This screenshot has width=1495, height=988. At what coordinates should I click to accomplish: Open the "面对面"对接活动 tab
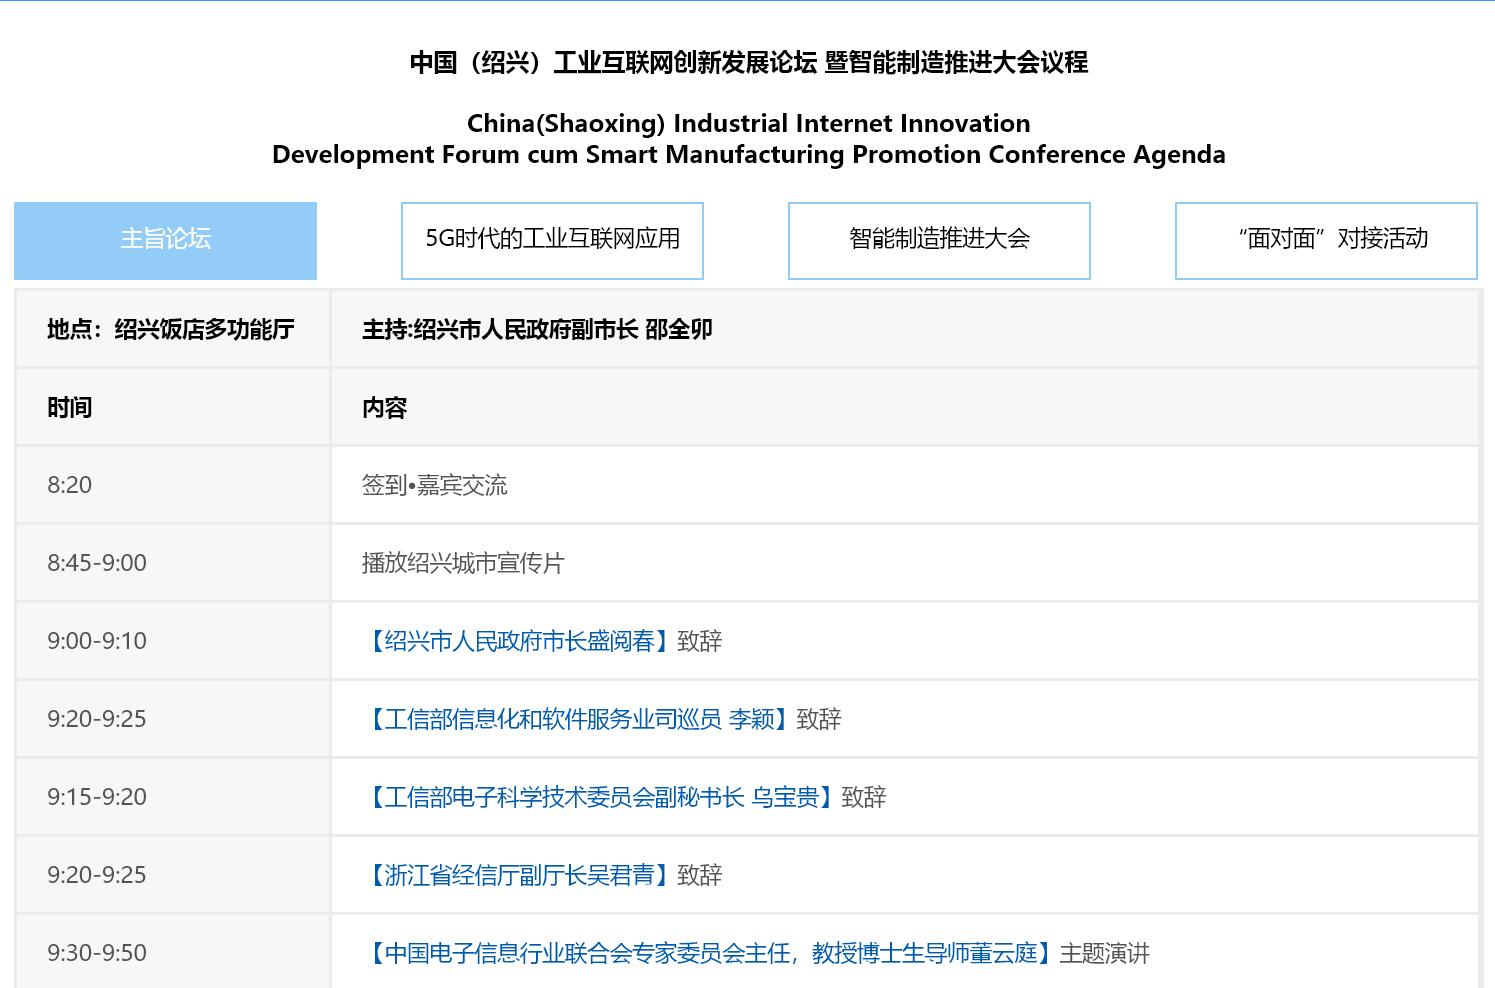pos(1326,240)
